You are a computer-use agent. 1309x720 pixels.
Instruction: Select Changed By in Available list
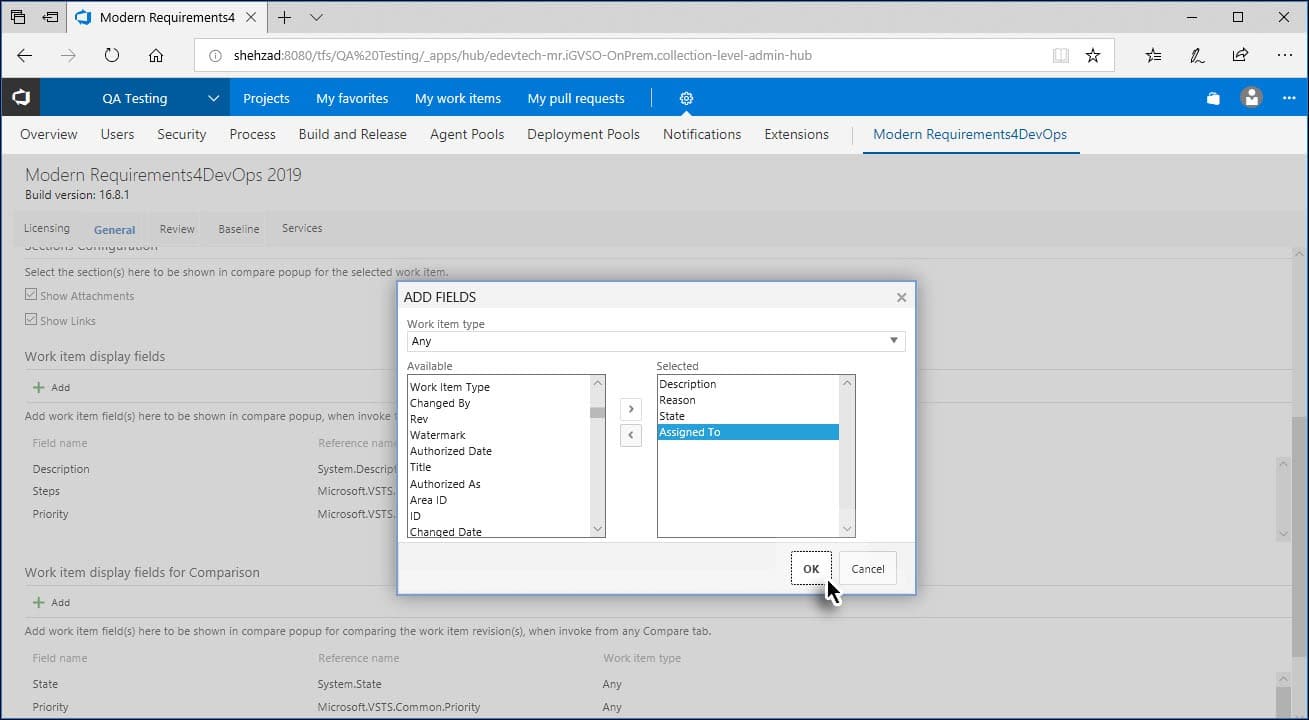pos(440,403)
